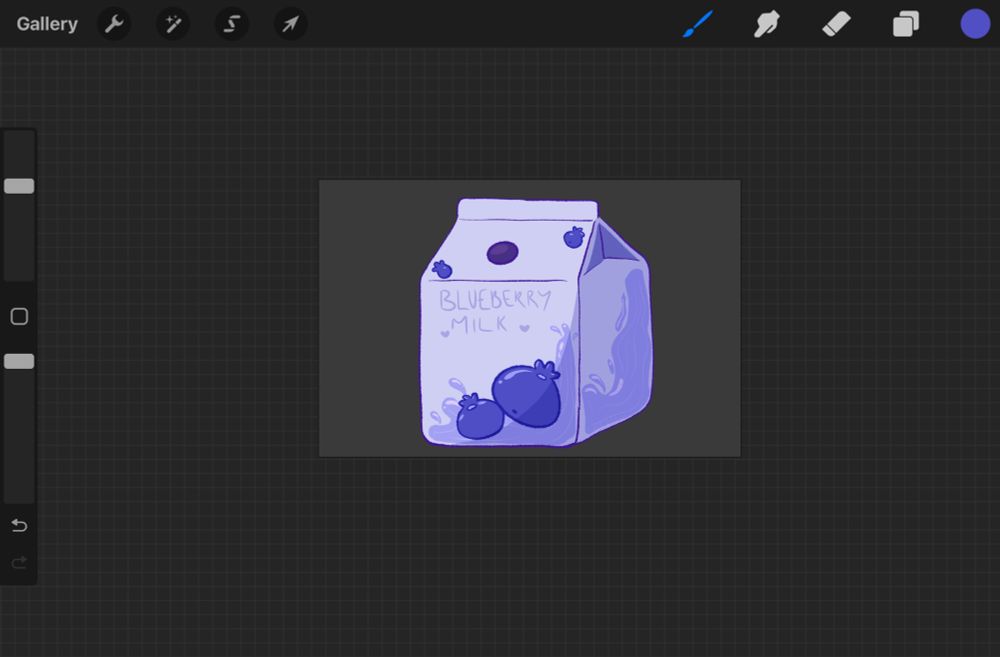Select the Selection tool
This screenshot has width=1000, height=657.
click(x=231, y=24)
